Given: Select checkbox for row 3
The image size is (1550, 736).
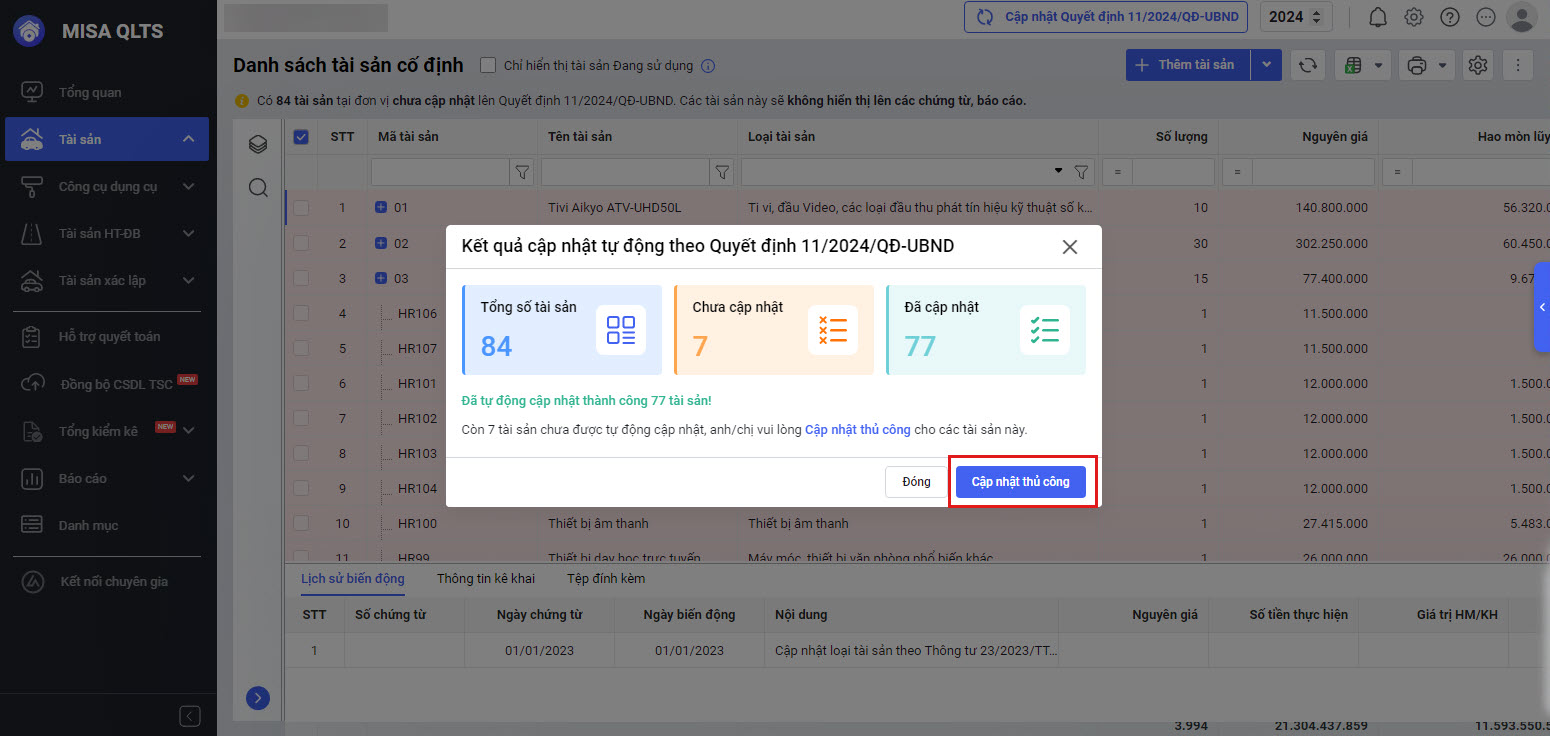Looking at the screenshot, I should pos(301,278).
